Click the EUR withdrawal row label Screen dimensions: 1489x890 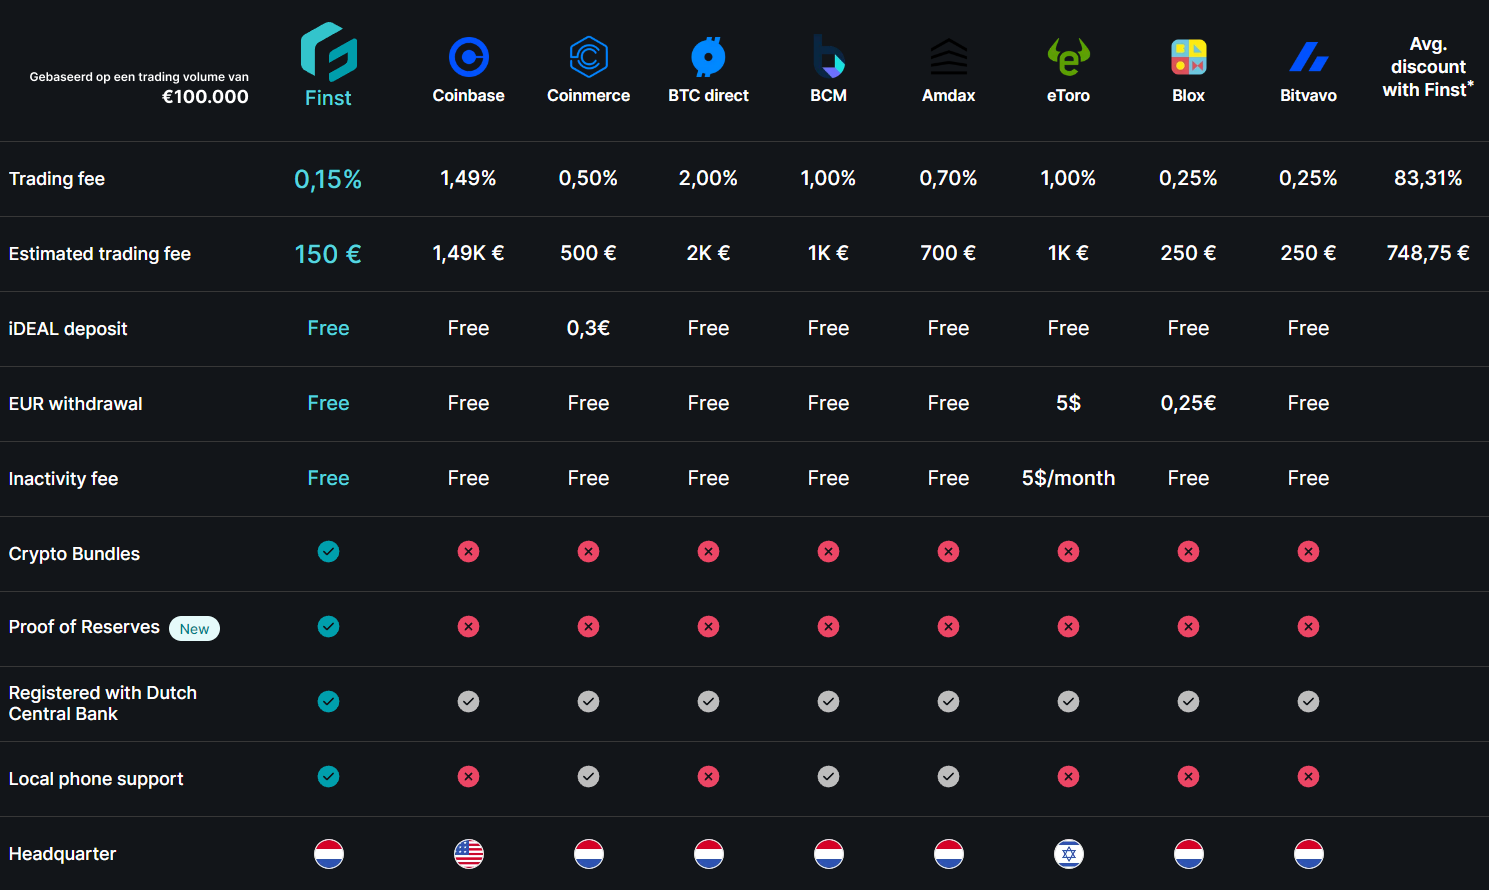click(76, 404)
